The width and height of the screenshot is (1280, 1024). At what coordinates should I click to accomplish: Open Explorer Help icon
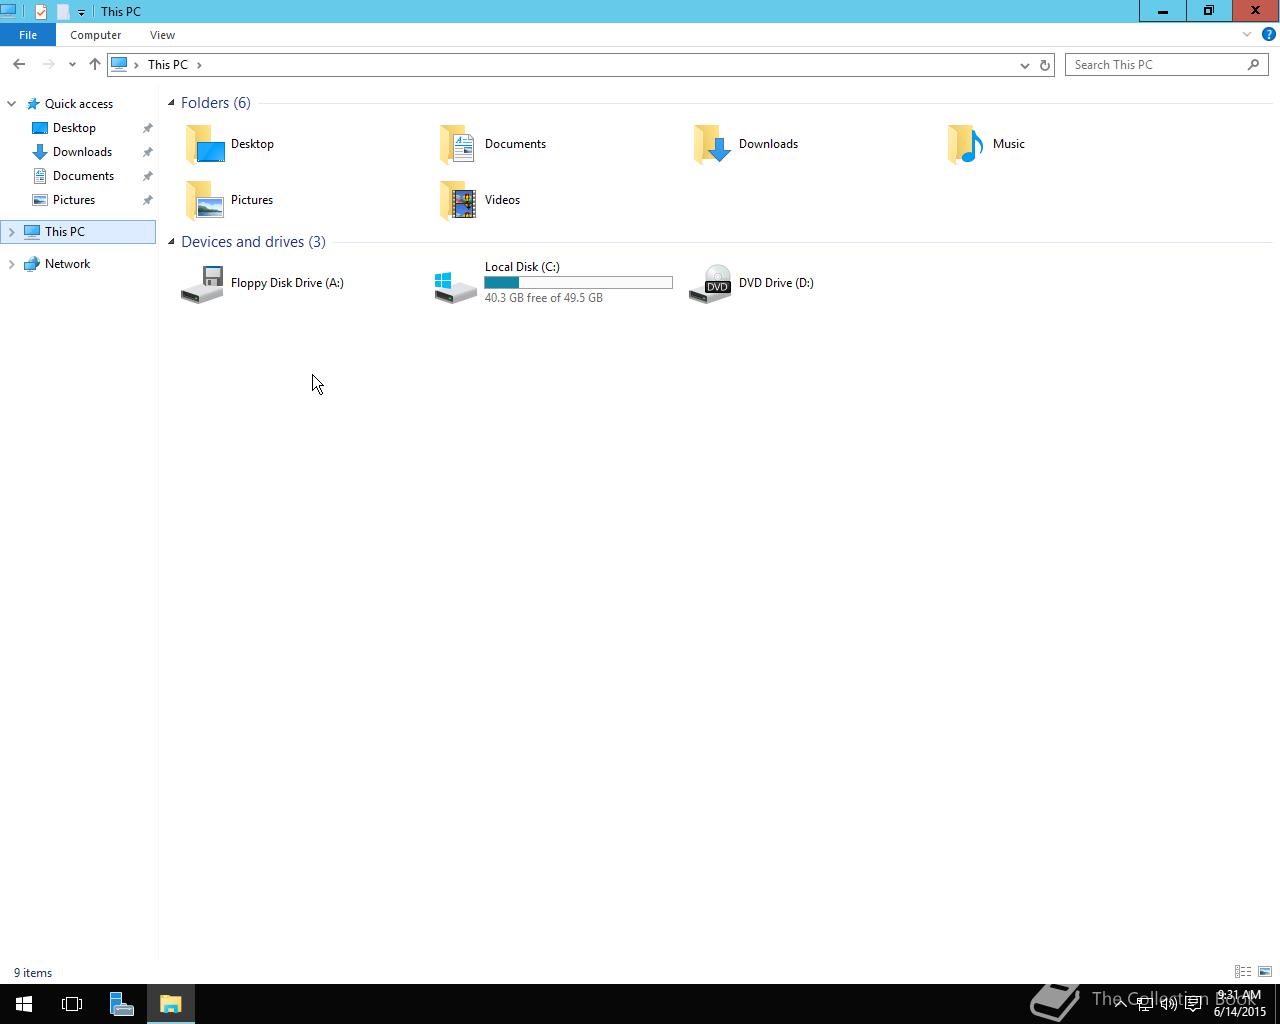(x=1269, y=34)
